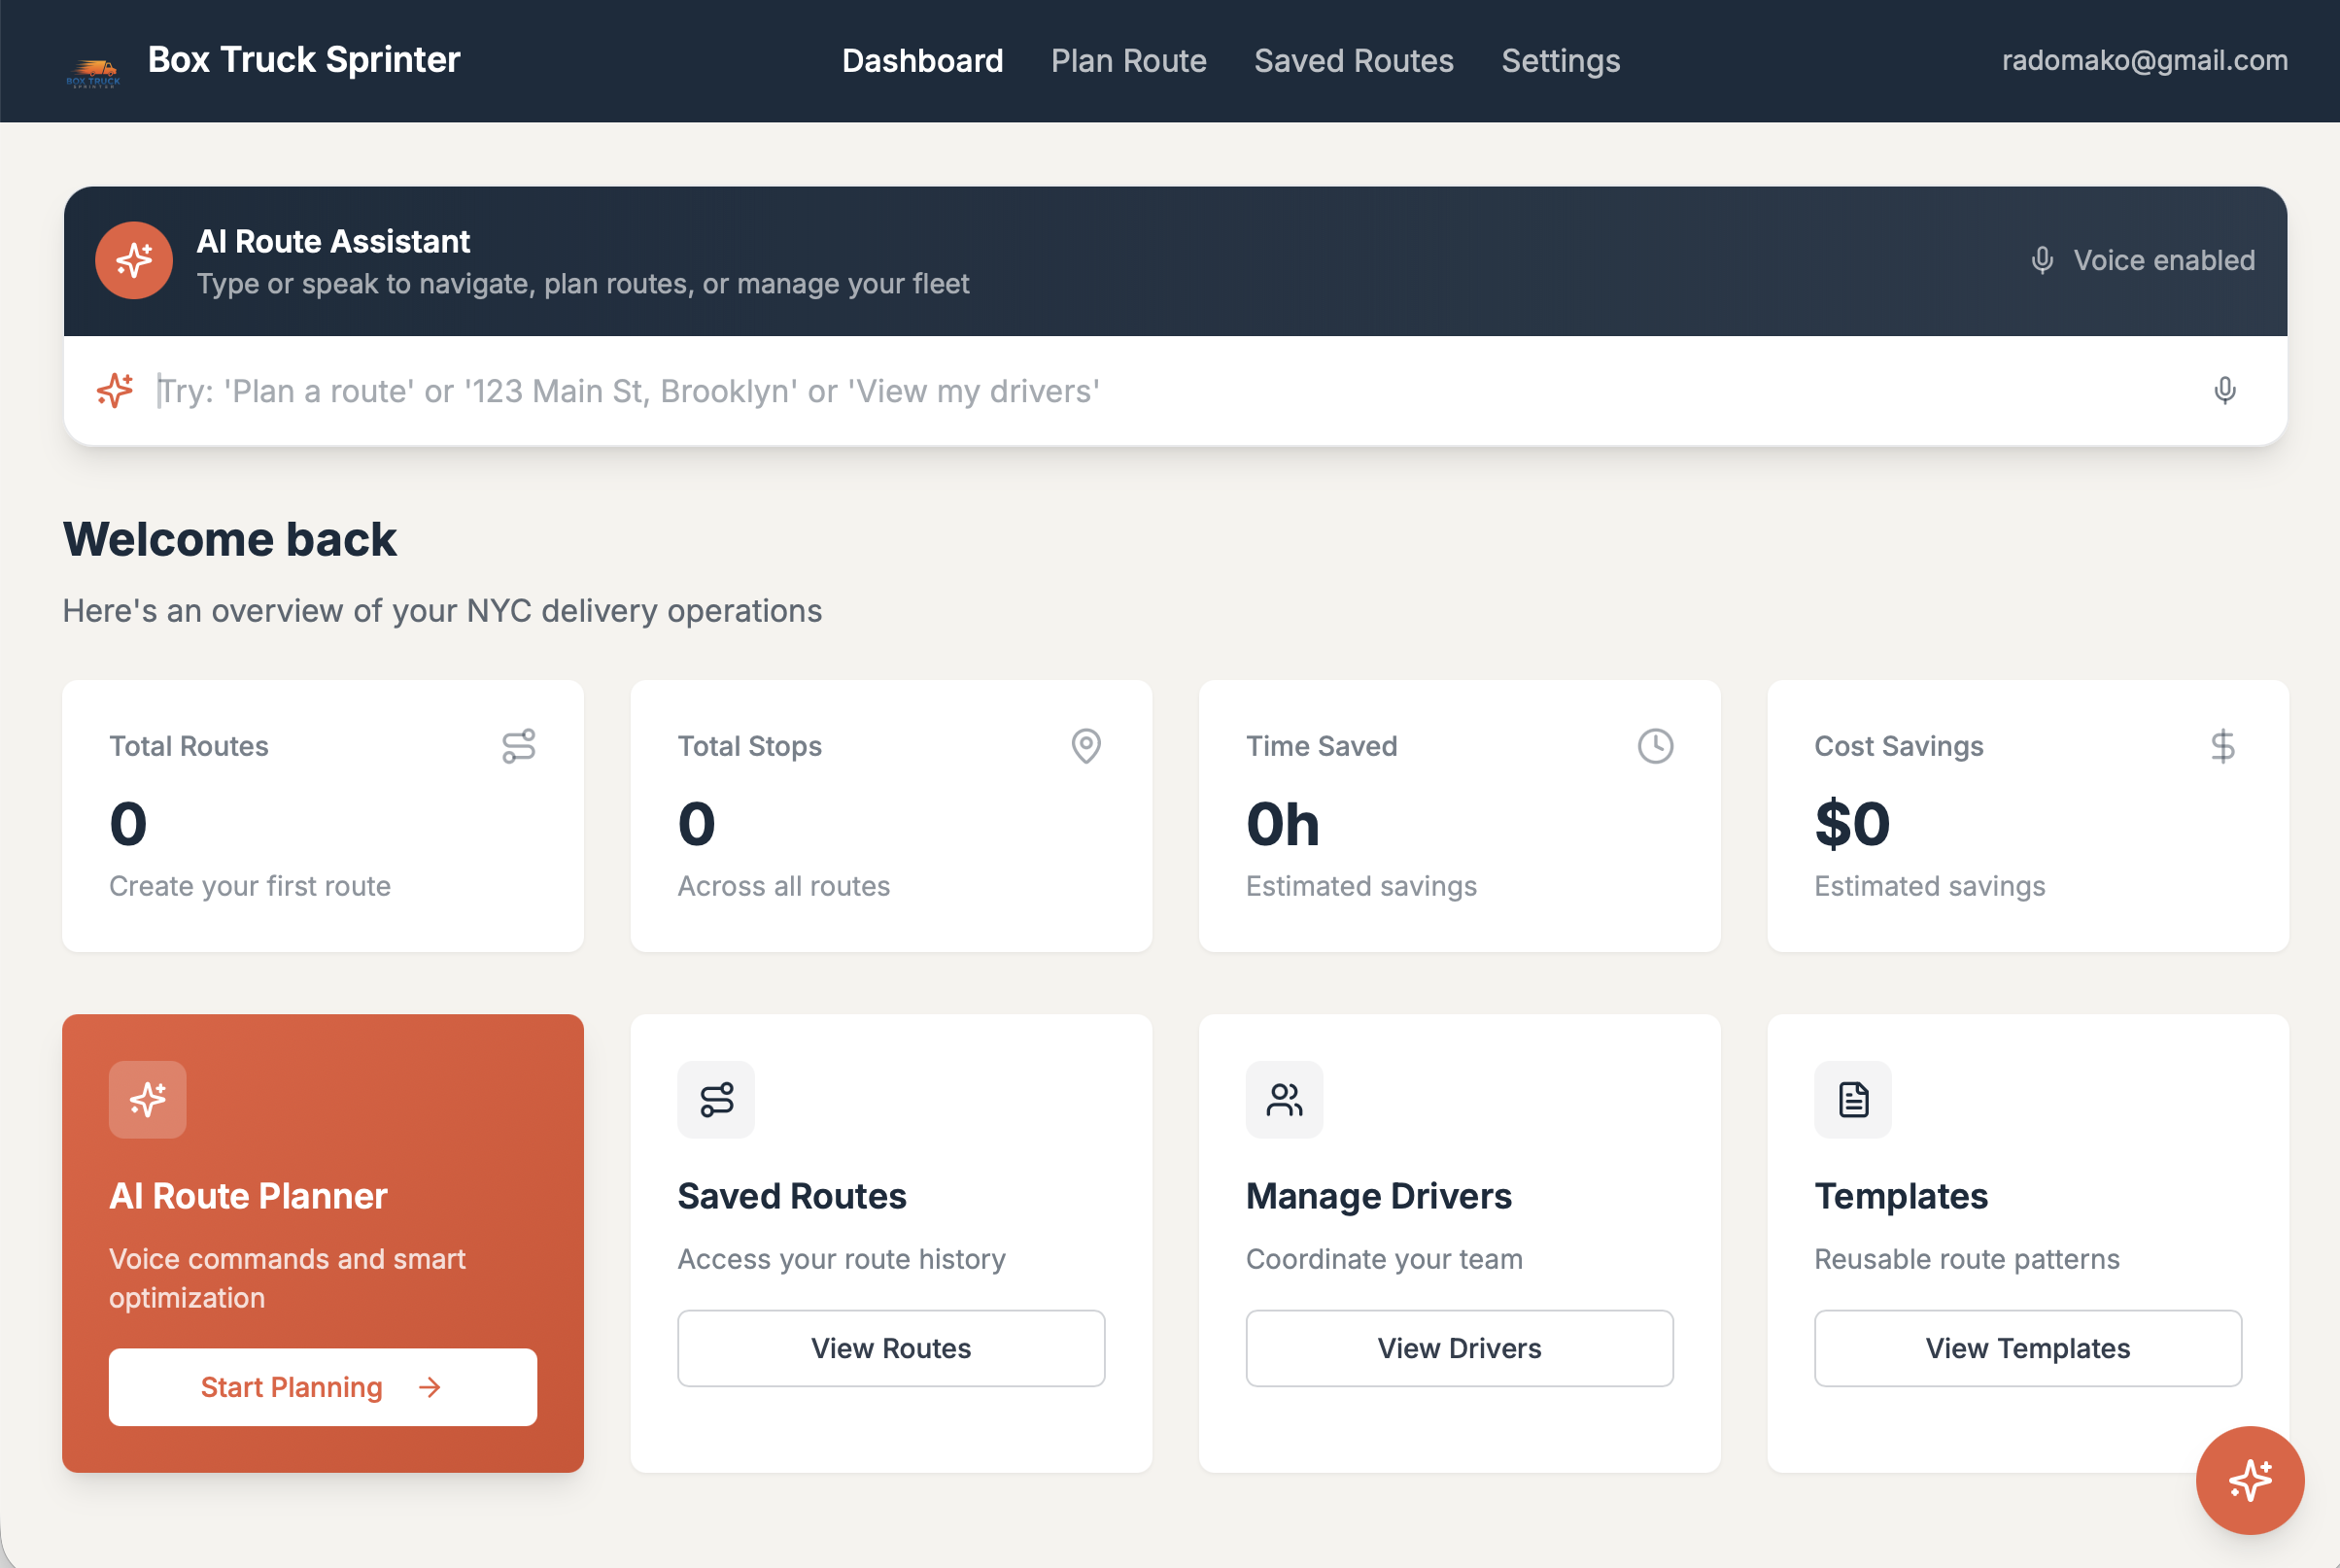Click the map pin icon on Total Stops card

pos(1086,745)
